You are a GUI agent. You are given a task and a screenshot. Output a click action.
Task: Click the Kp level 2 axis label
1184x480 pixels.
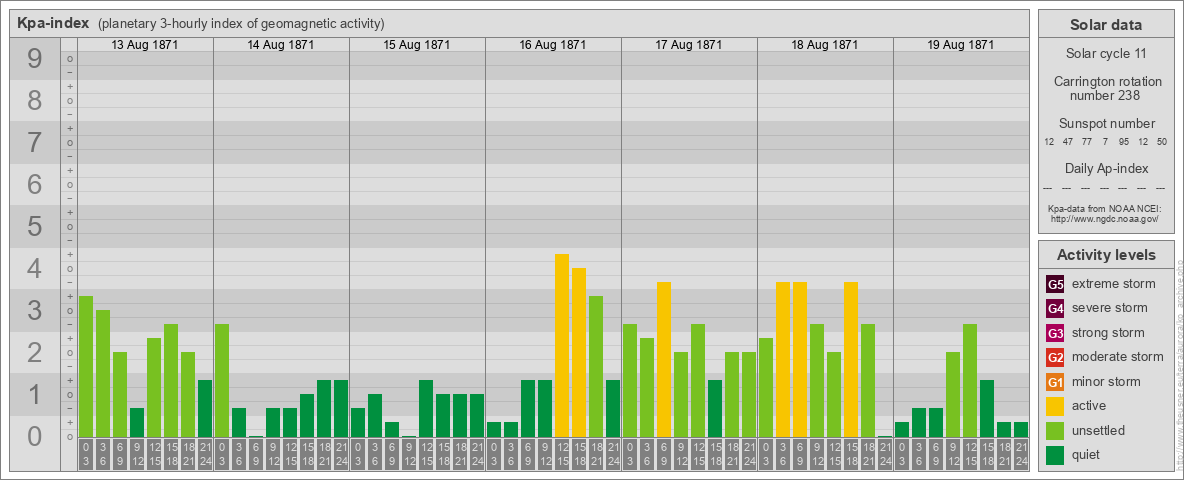(x=35, y=352)
